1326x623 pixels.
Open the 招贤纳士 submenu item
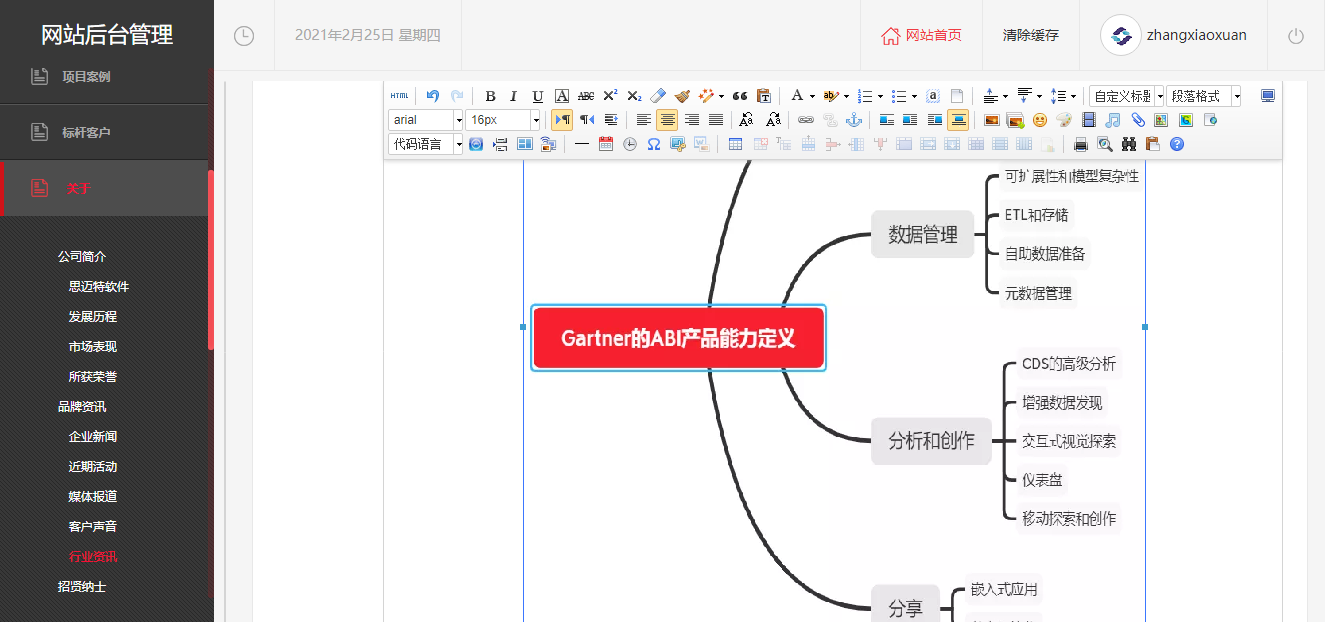click(x=82, y=587)
